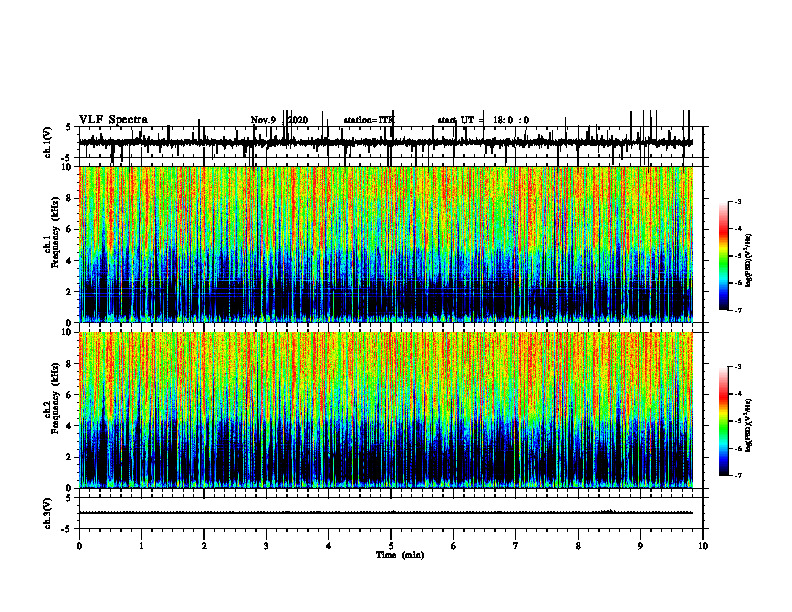
Task: Click the "5" tick on the Time axis
Action: tap(391, 546)
